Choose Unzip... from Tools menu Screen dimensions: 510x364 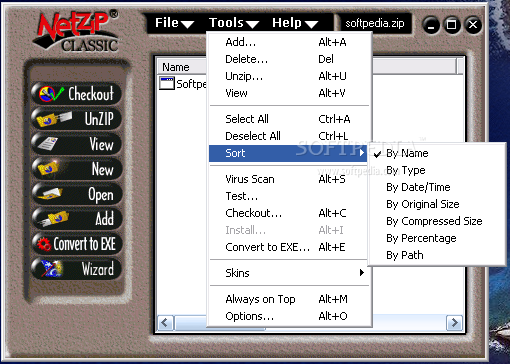pos(289,76)
